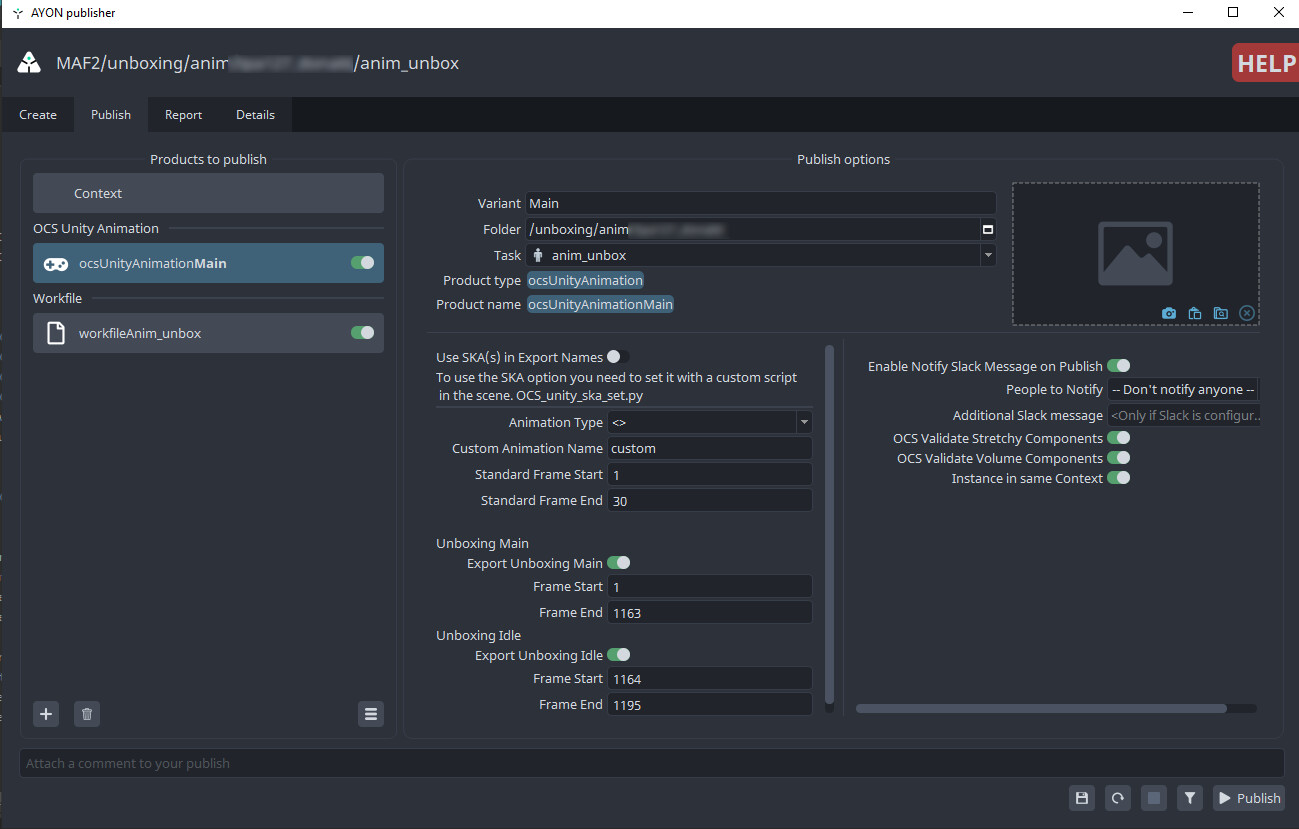Click the clear thumbnail X icon
This screenshot has width=1299, height=829.
(x=1247, y=313)
